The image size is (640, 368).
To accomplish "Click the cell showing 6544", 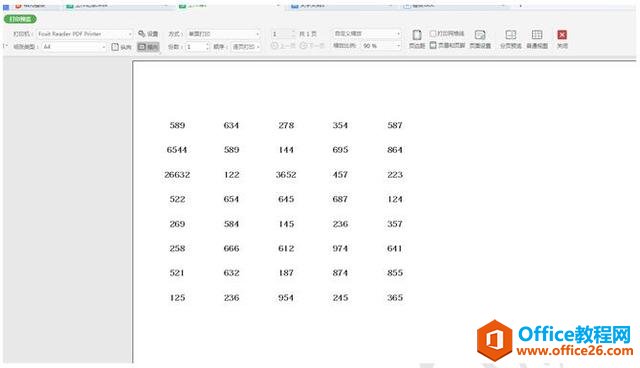I will (x=177, y=150).
